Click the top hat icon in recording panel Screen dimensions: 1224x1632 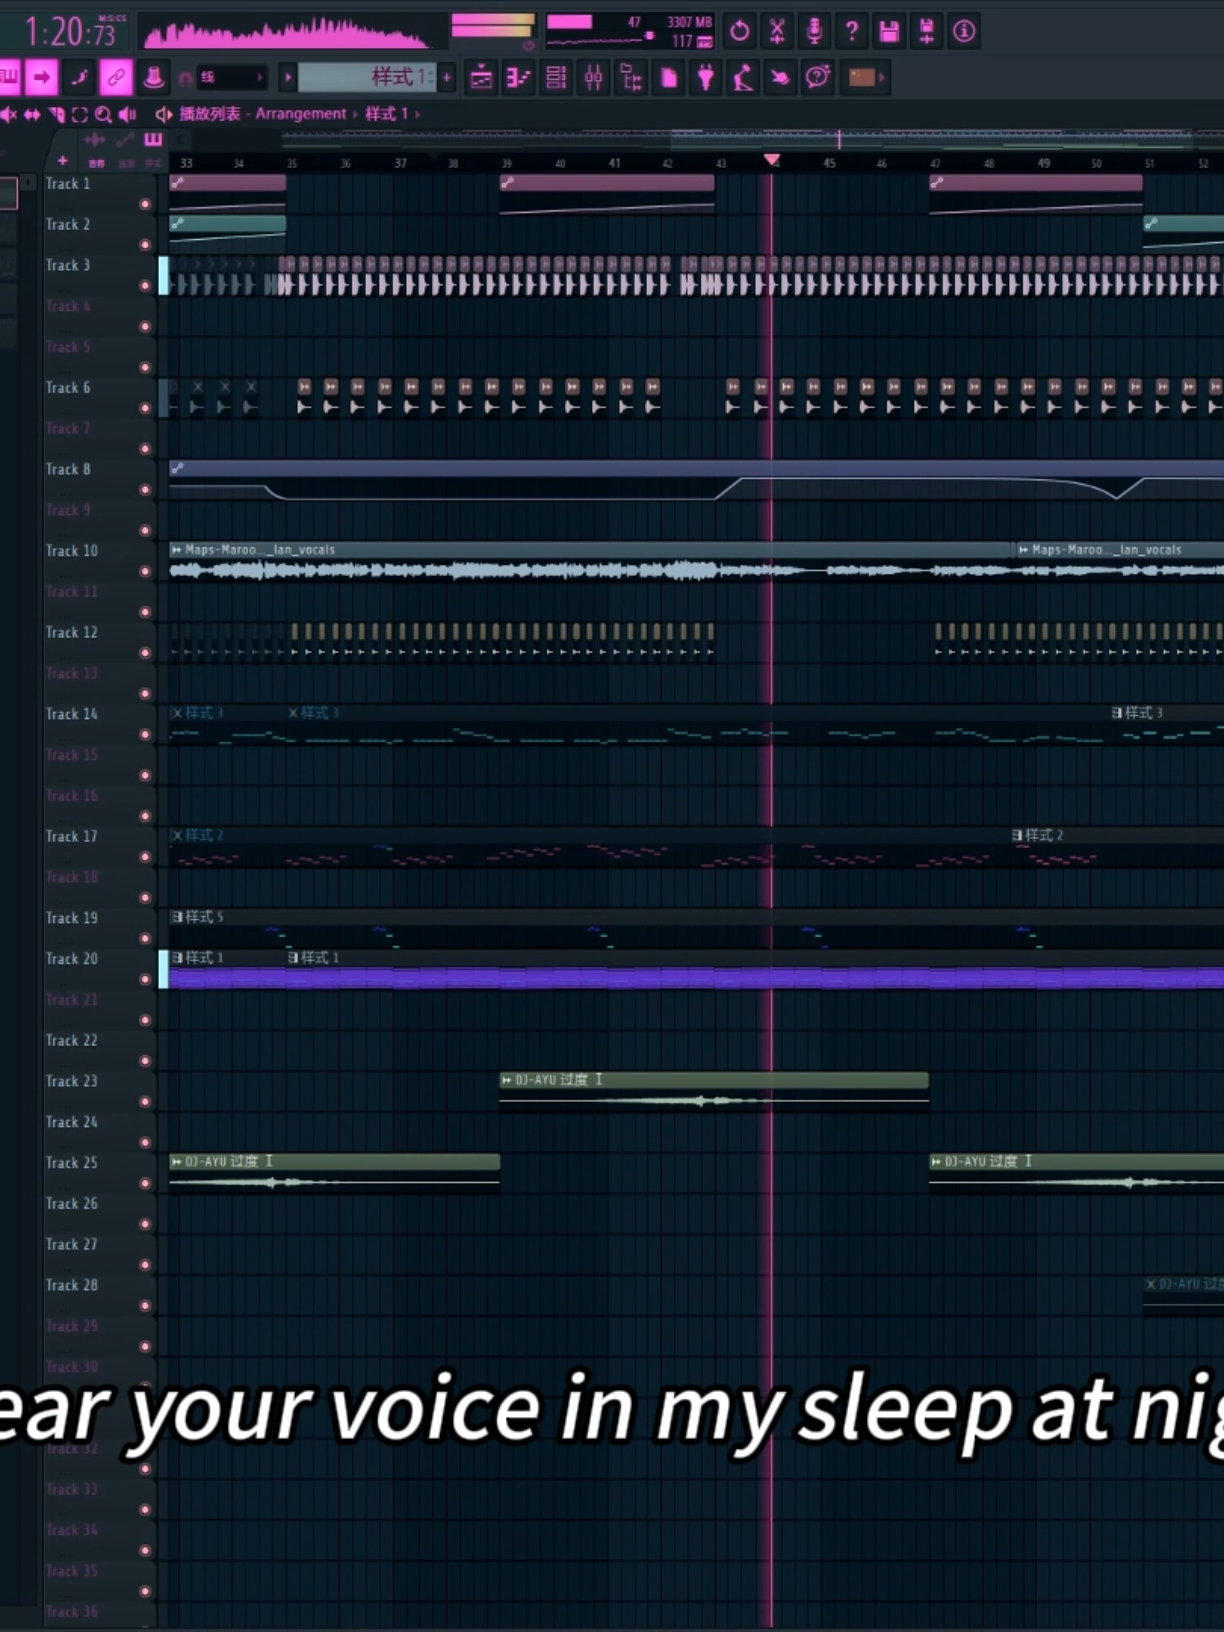pos(153,77)
